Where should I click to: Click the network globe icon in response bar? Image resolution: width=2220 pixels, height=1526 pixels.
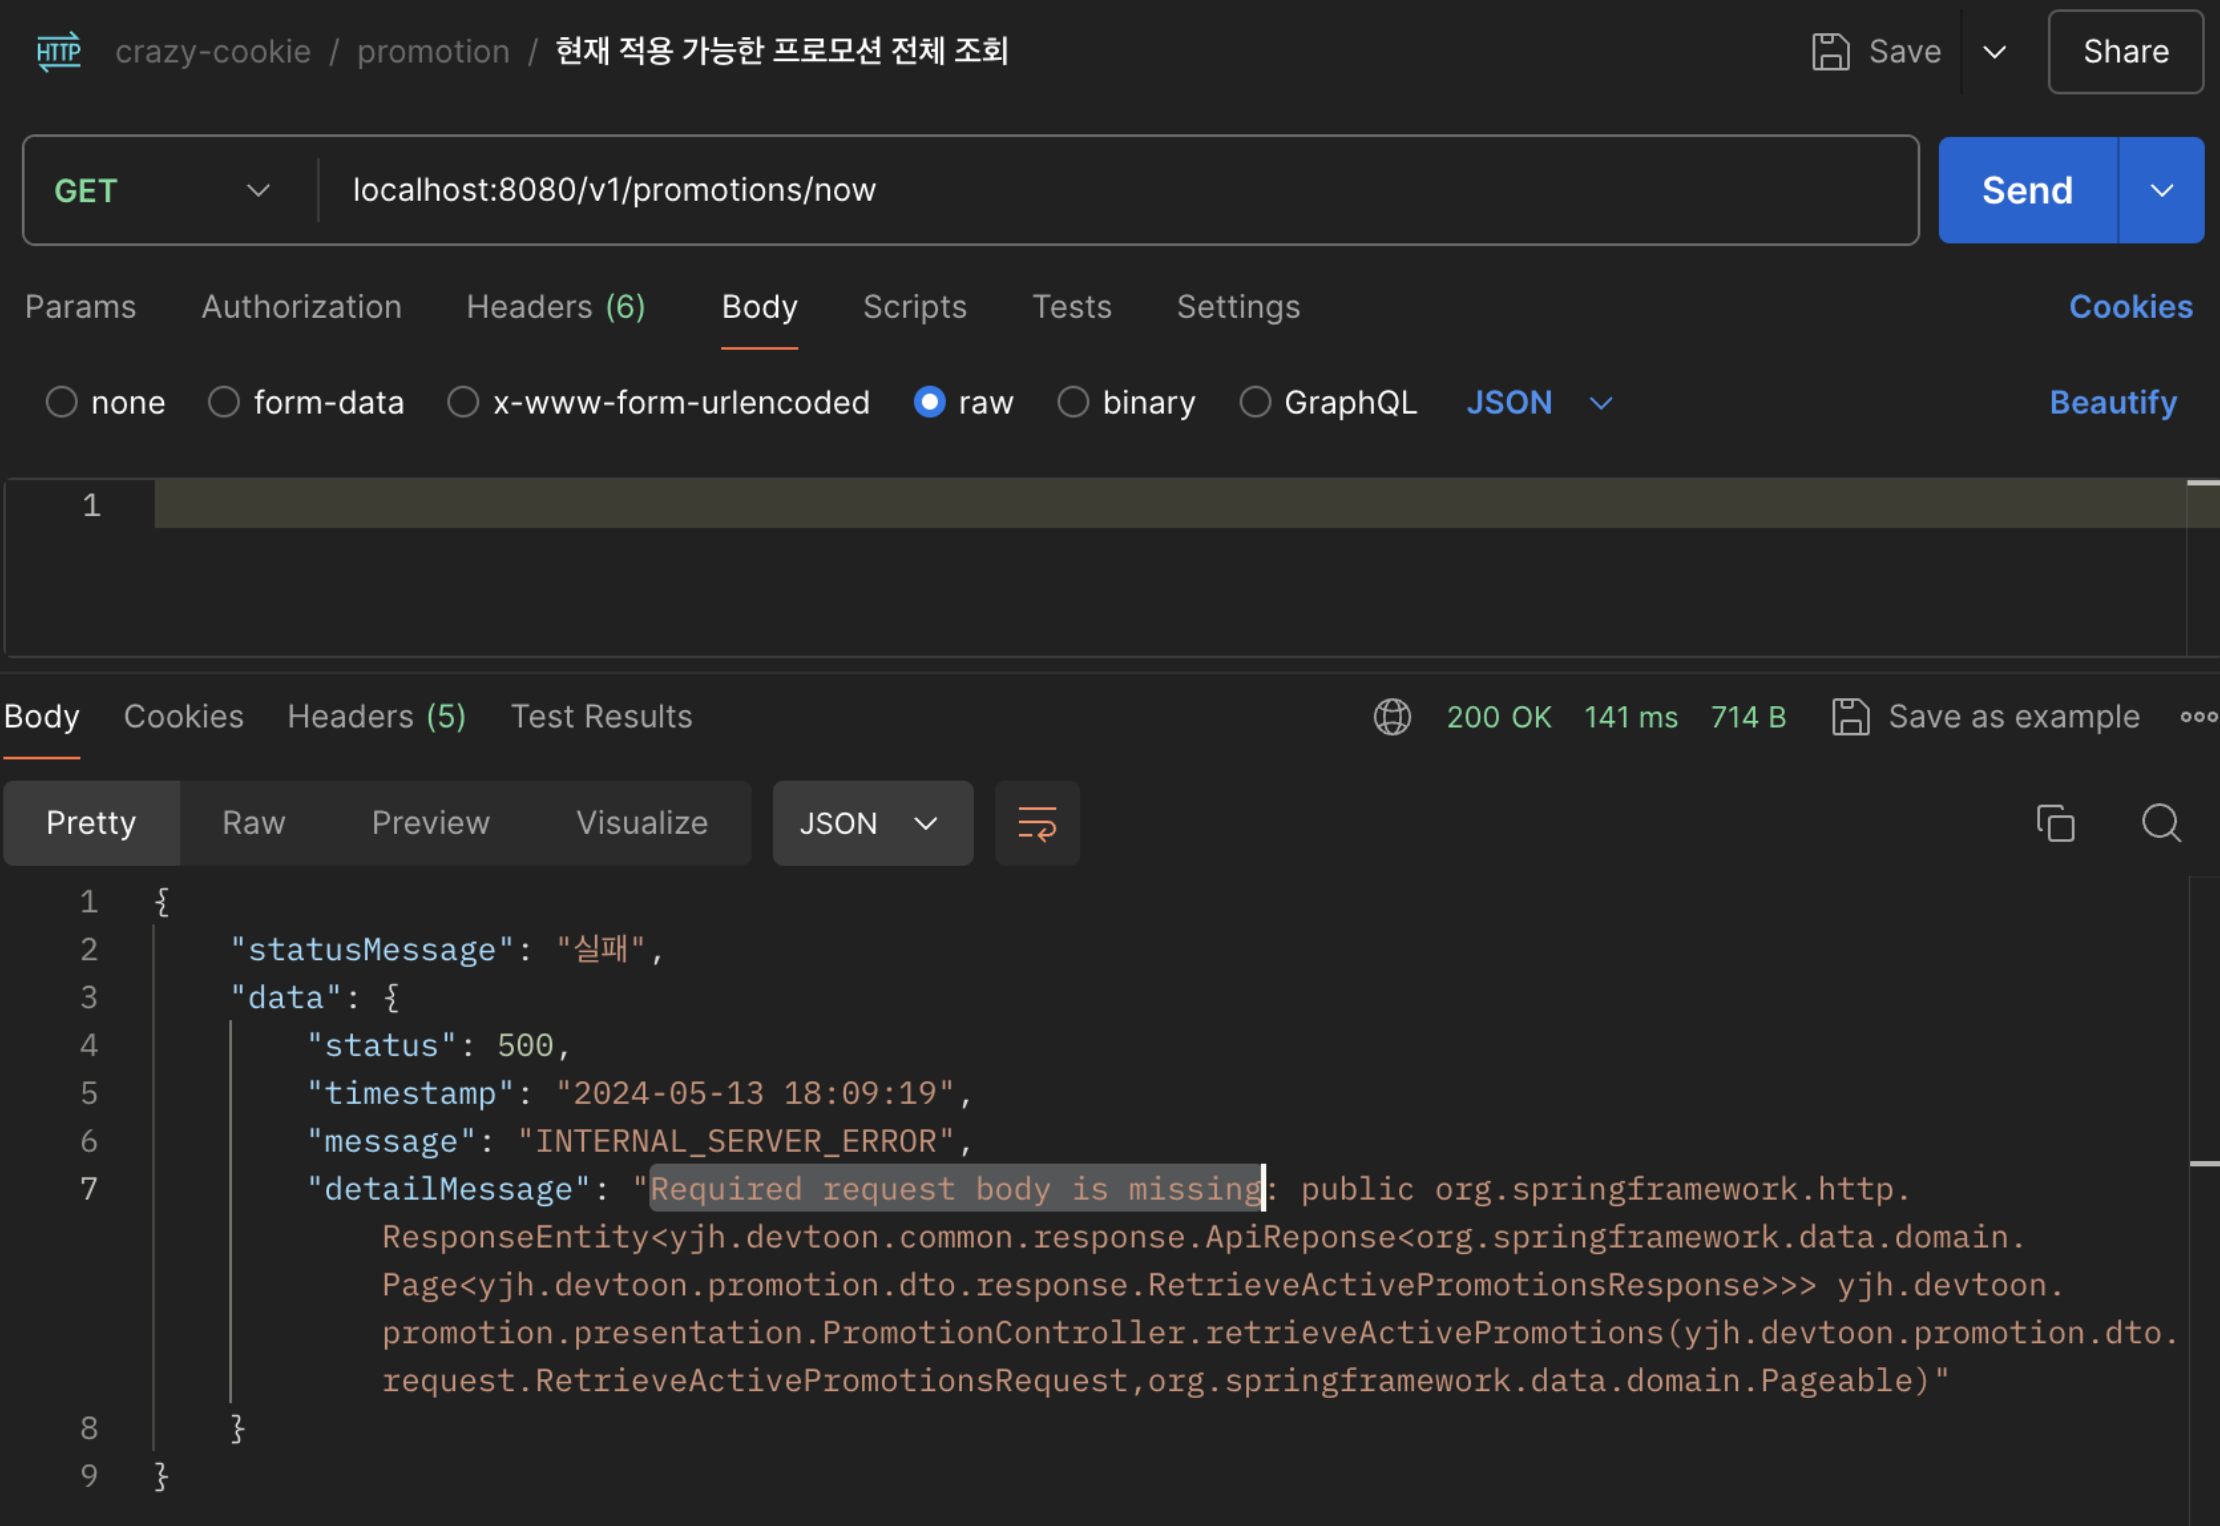pyautogui.click(x=1392, y=716)
